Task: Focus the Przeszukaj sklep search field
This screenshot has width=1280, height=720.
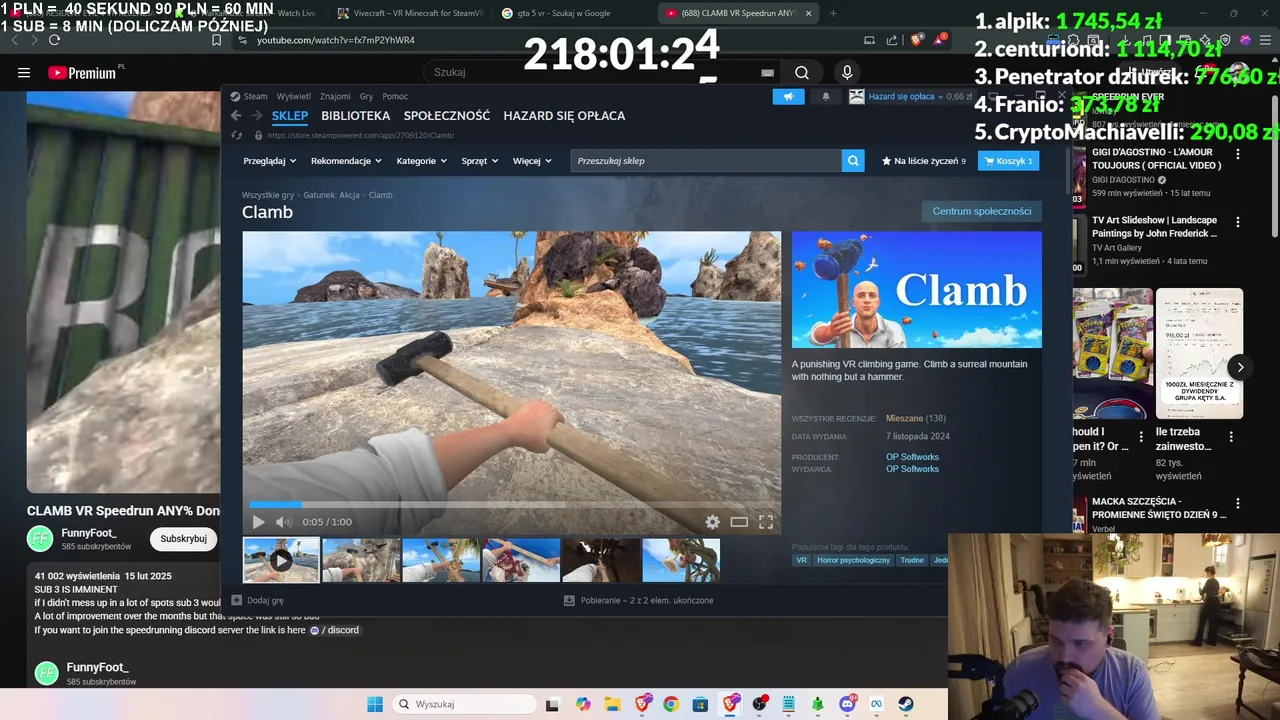Action: point(706,160)
